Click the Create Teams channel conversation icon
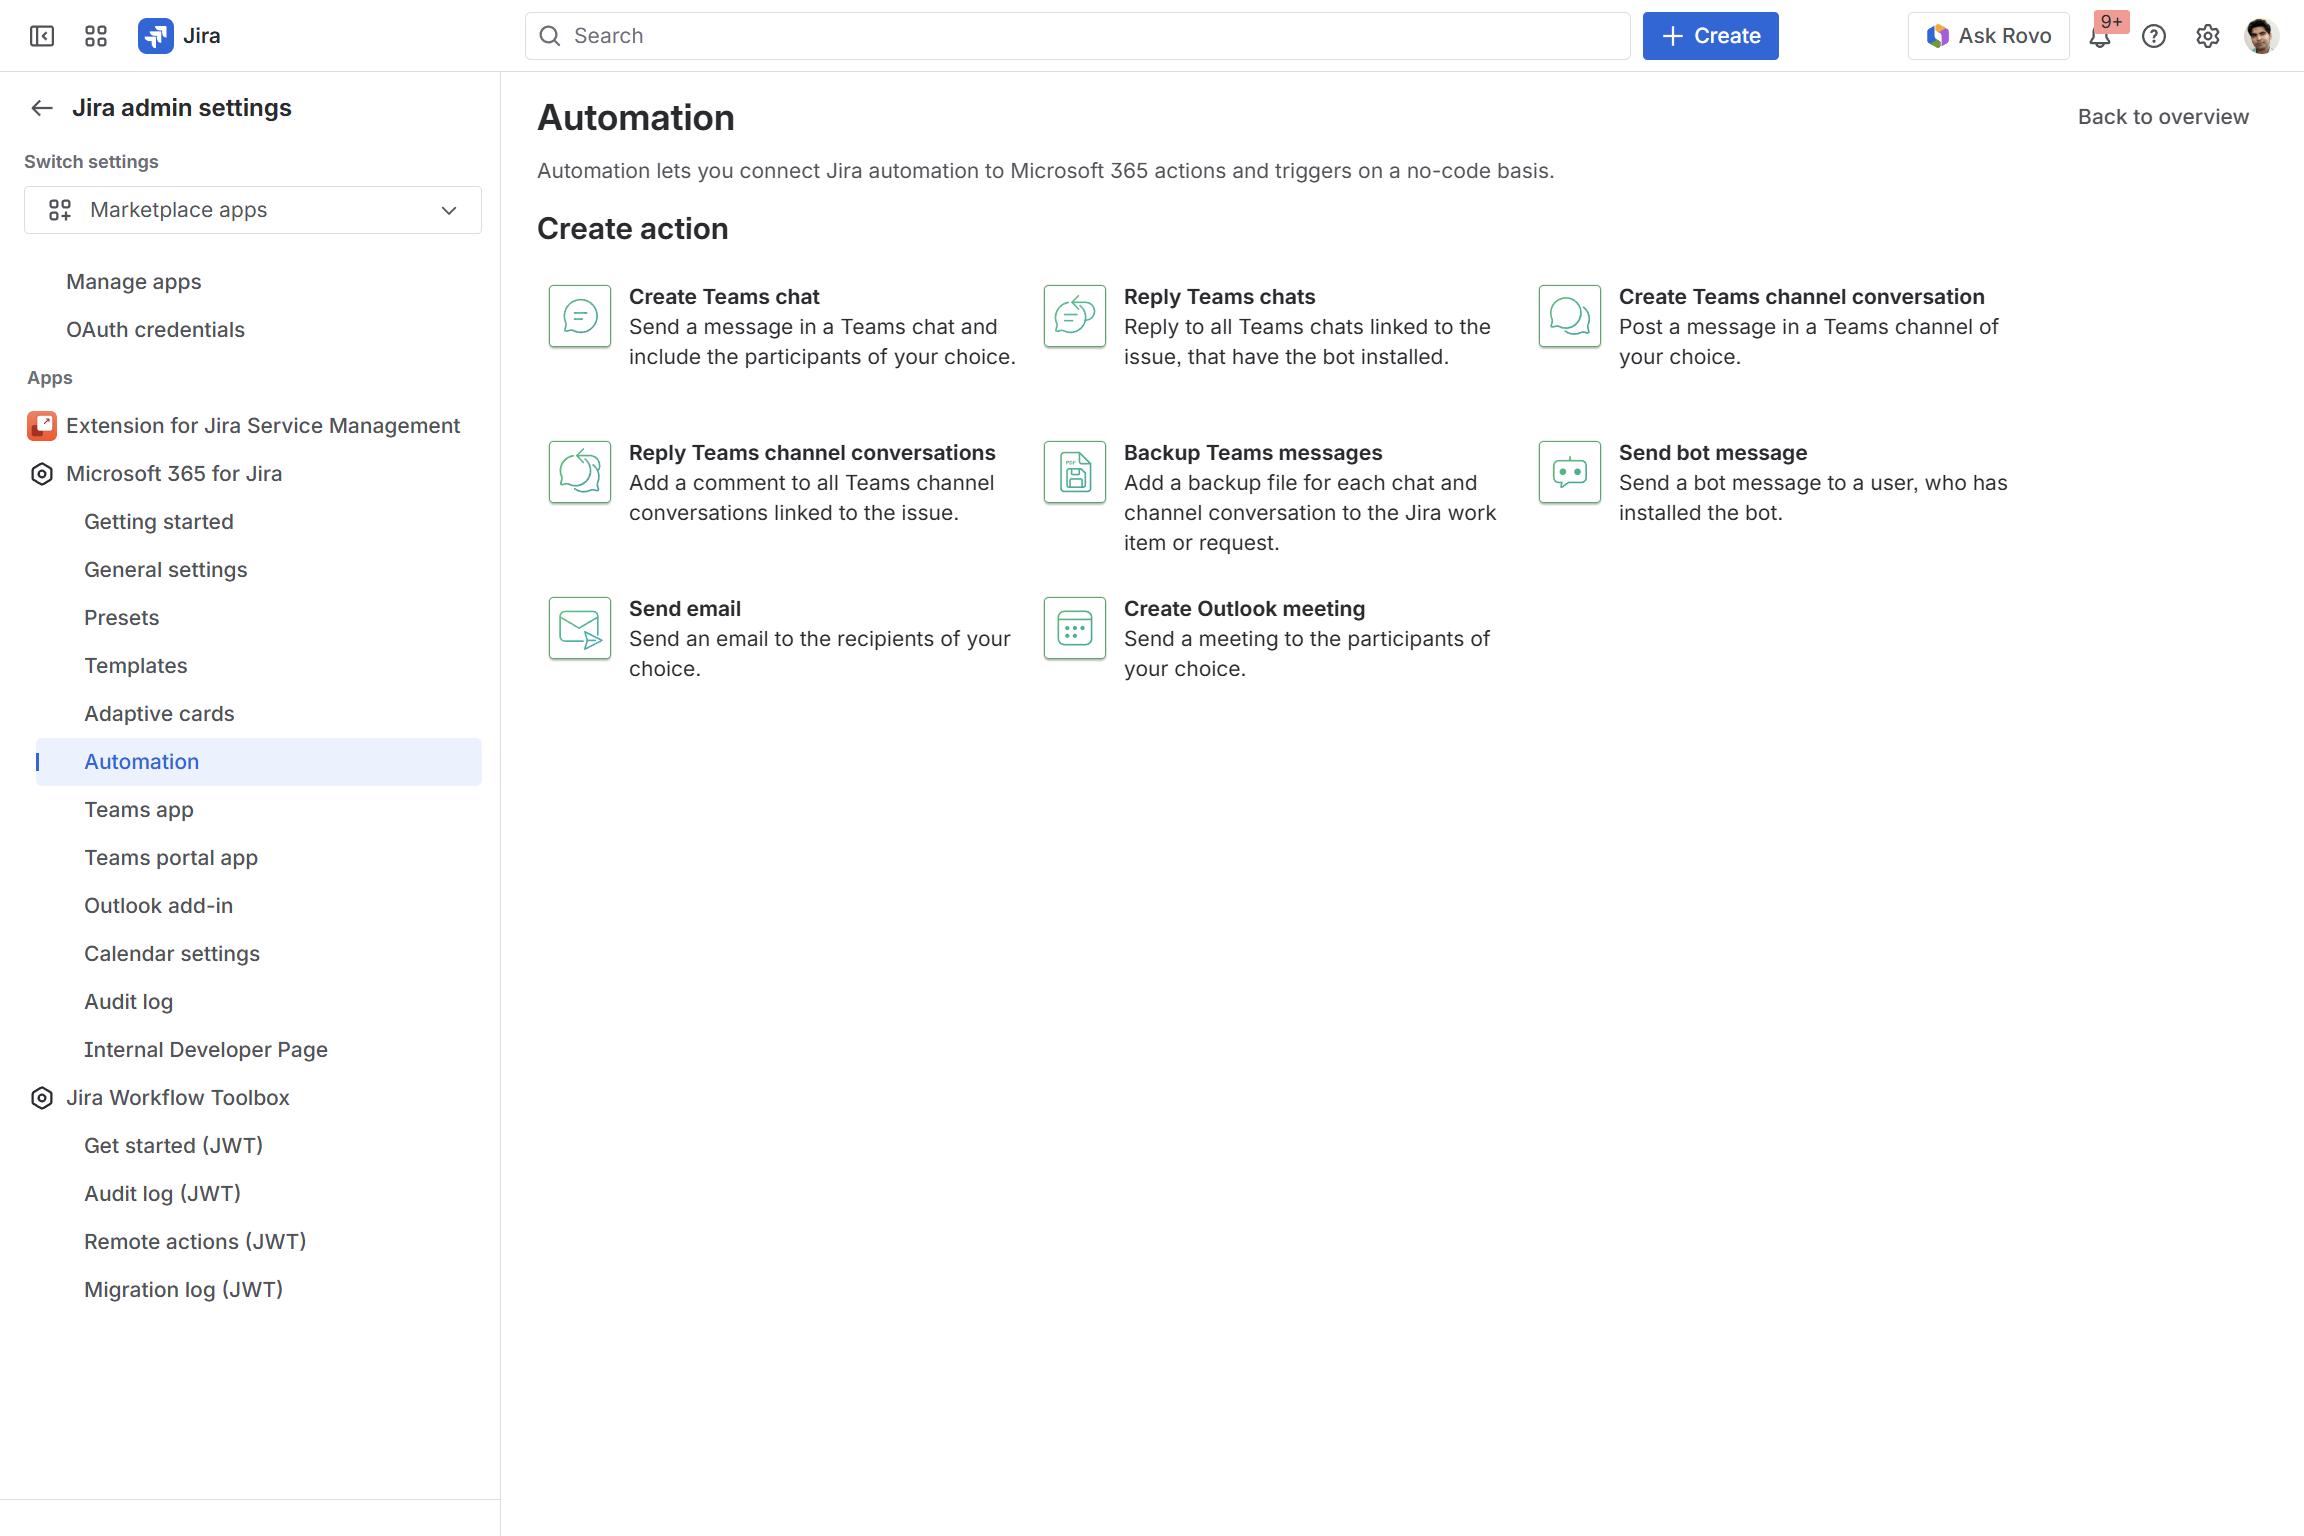The height and width of the screenshot is (1536, 2304). pyautogui.click(x=1570, y=316)
